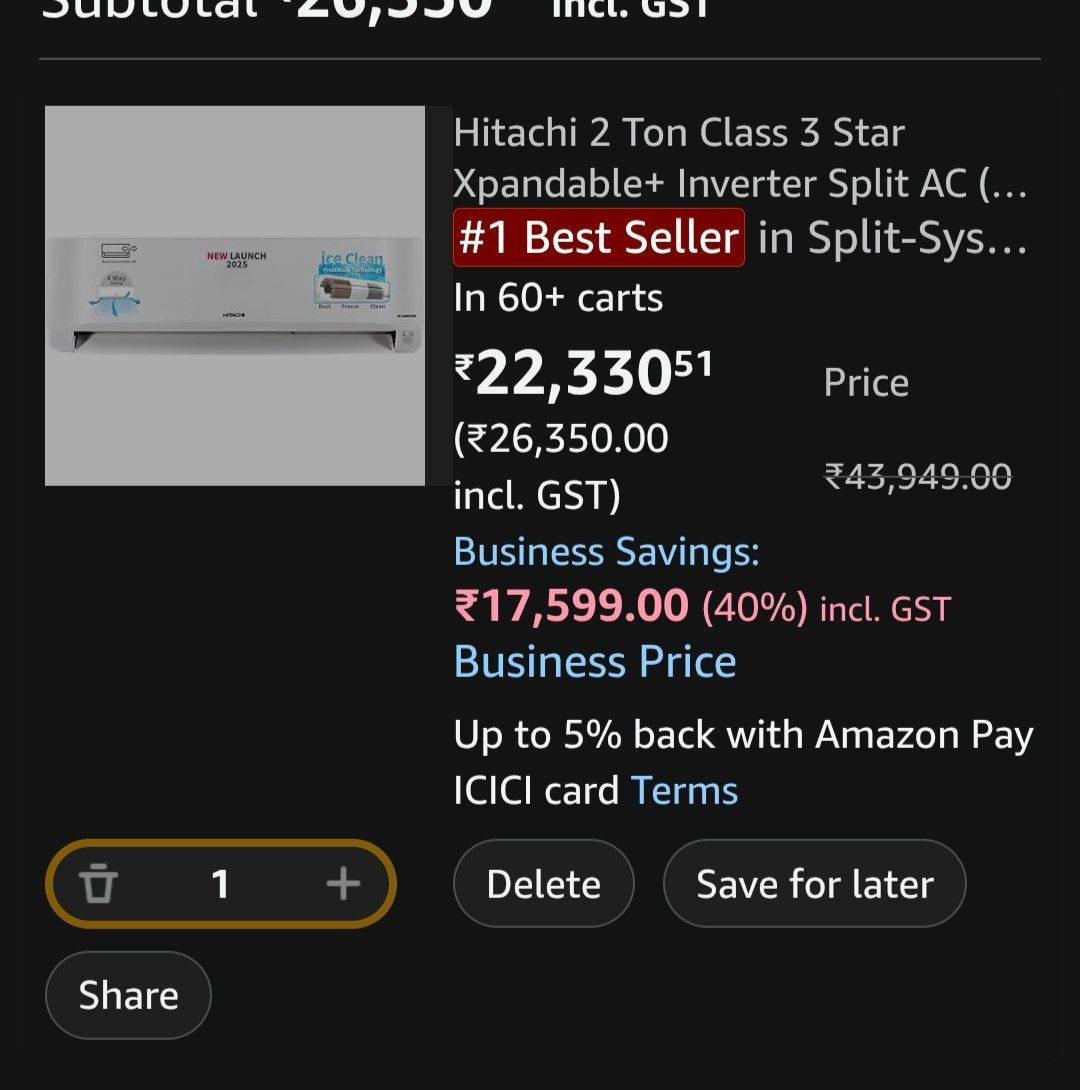Click Save for later
Viewport: 1080px width, 1090px height.
pyautogui.click(x=814, y=883)
